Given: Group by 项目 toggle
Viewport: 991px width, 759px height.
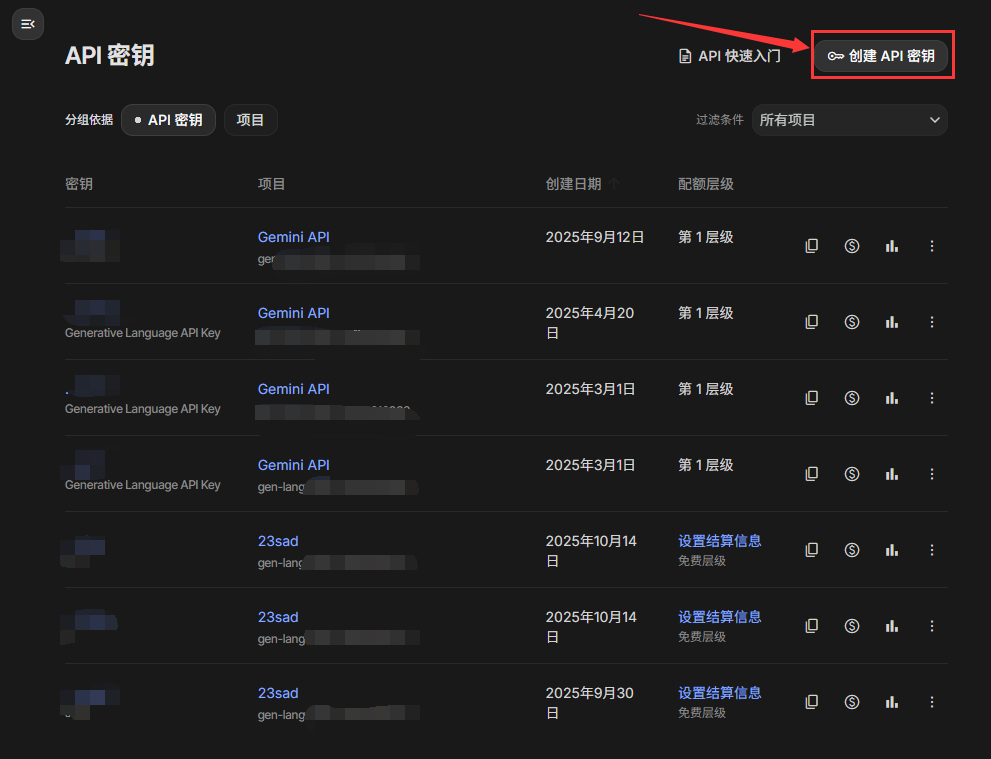Looking at the screenshot, I should tap(250, 120).
